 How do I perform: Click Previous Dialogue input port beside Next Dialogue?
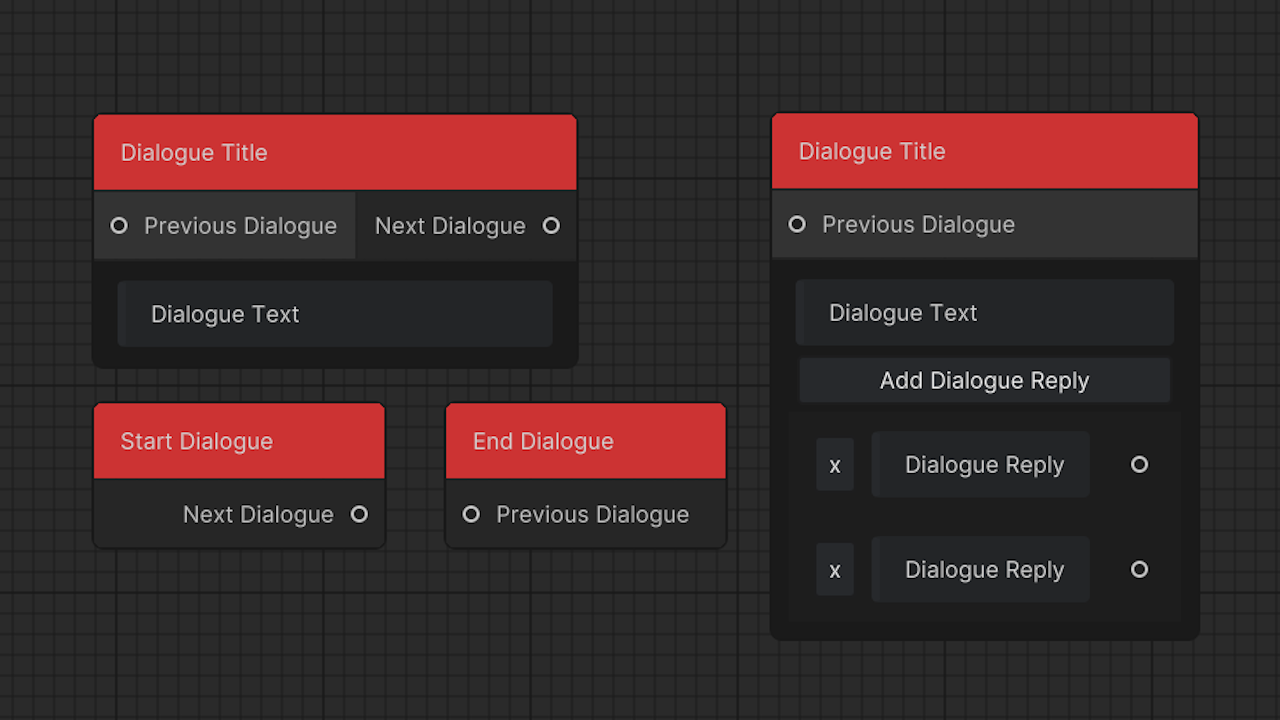point(119,225)
